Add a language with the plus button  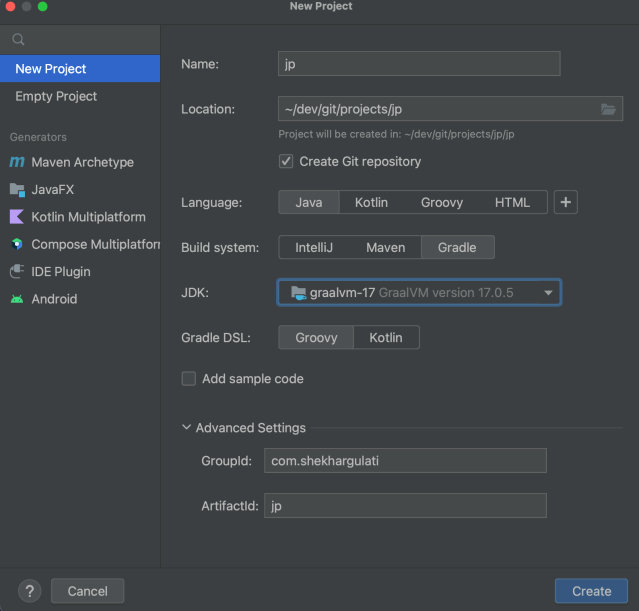pyautogui.click(x=565, y=202)
